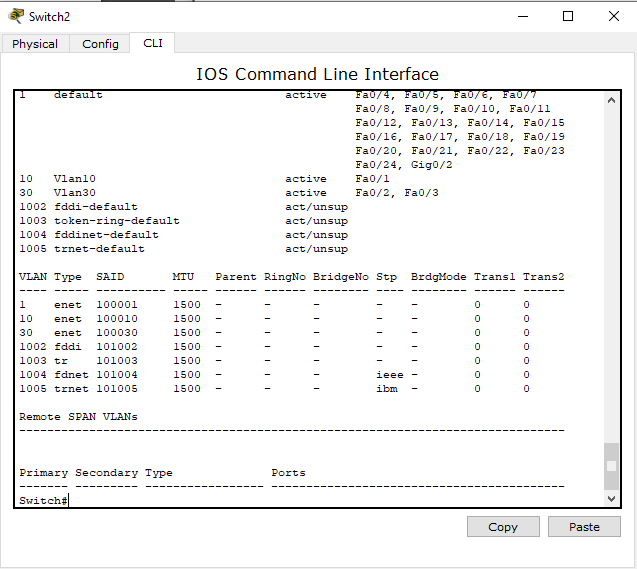Click the 'RingNo' column header
Viewport: 637px width, 569px height.
(x=285, y=277)
